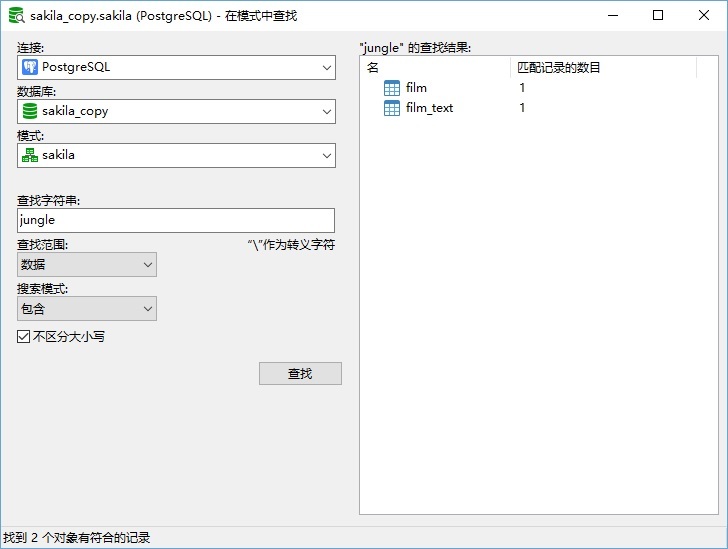Click the status bar 找到 2 个对象 message

[x=77, y=538]
